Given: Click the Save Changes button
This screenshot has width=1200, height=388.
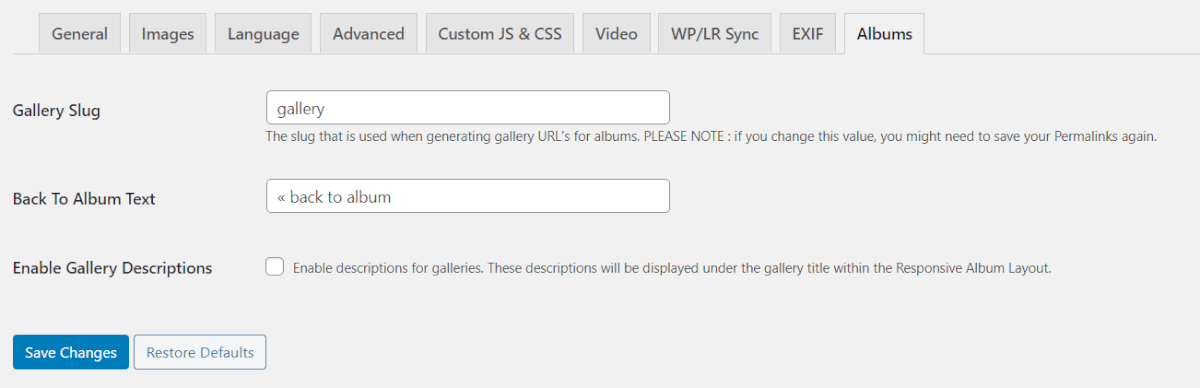Looking at the screenshot, I should (x=71, y=352).
